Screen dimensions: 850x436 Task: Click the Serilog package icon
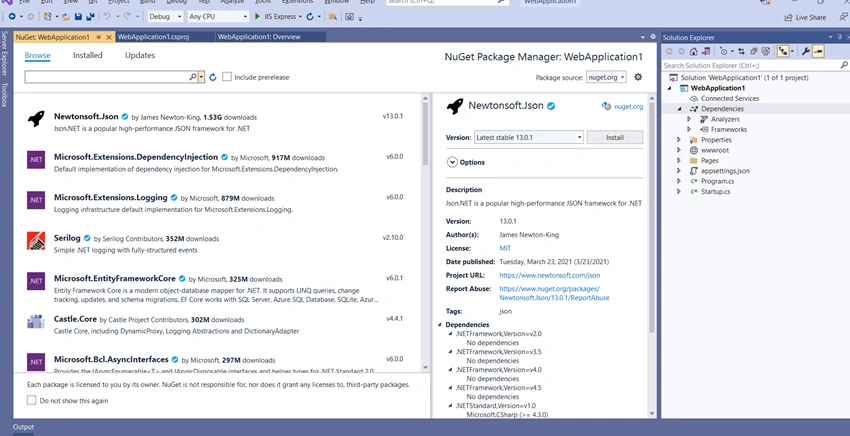[x=36, y=240]
